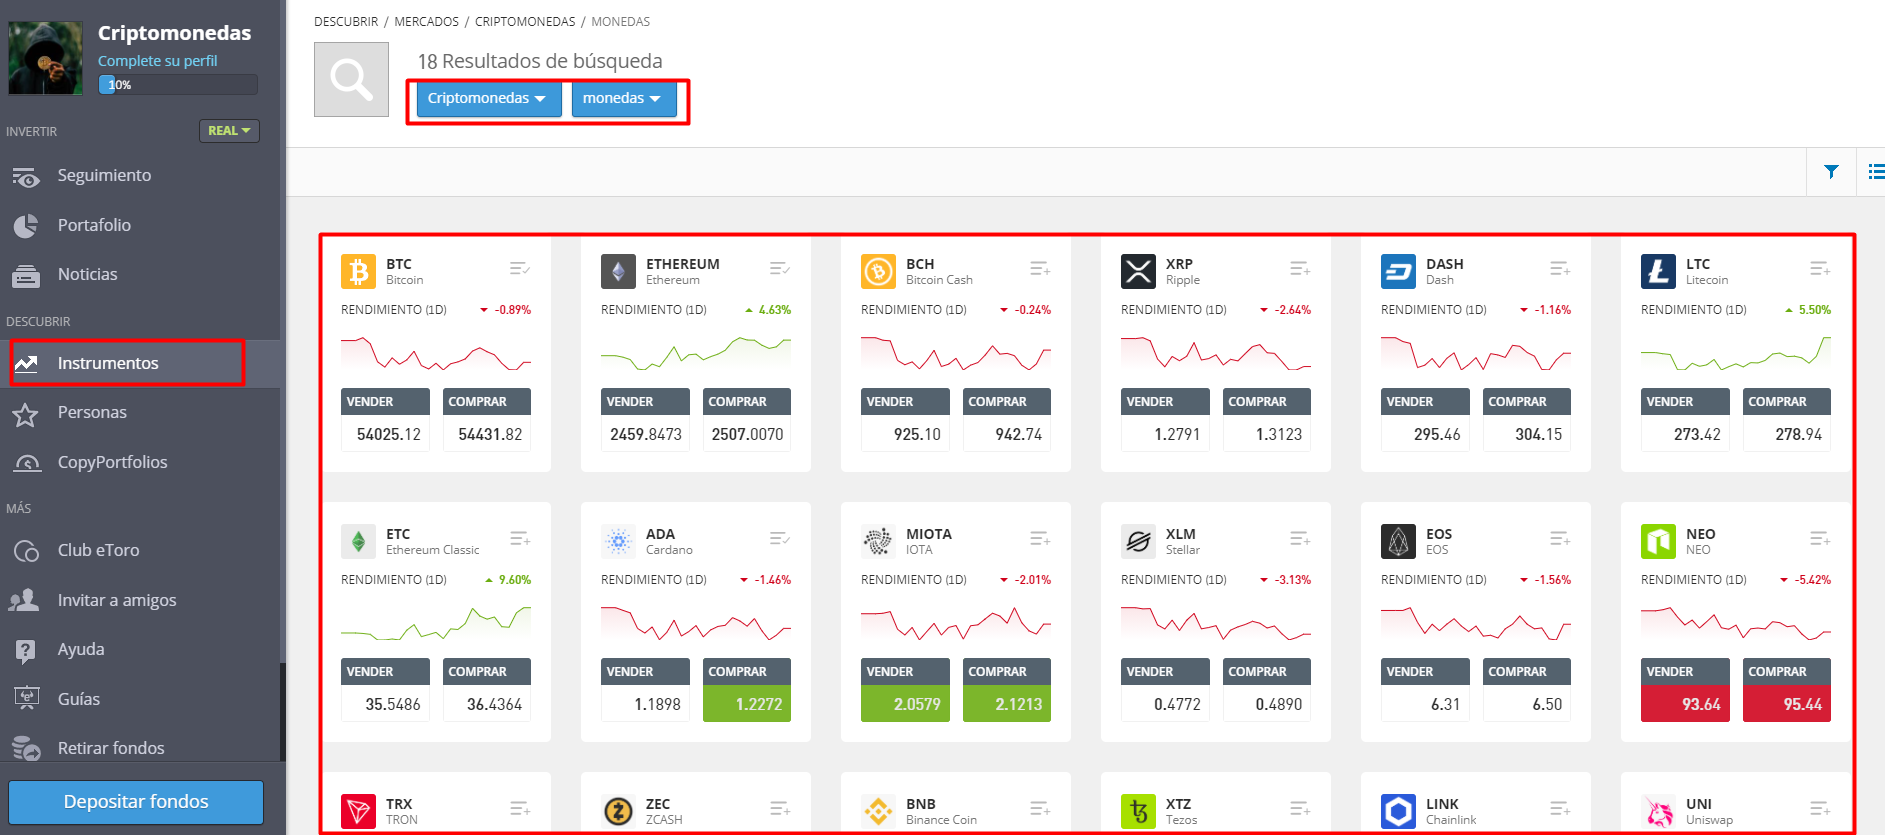1885x835 pixels.
Task: Open the Litecoin LTC logo
Action: [x=1658, y=271]
